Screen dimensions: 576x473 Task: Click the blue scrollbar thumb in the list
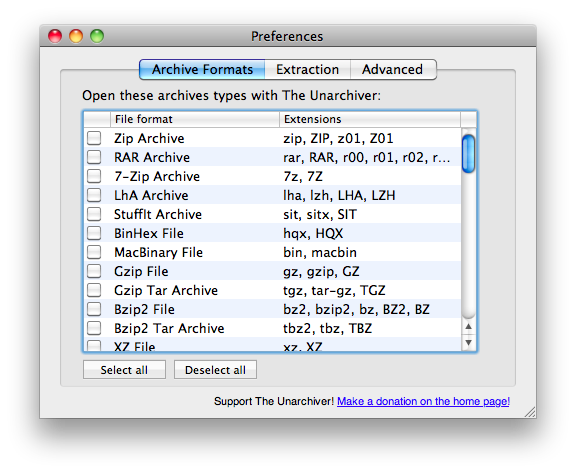point(468,154)
